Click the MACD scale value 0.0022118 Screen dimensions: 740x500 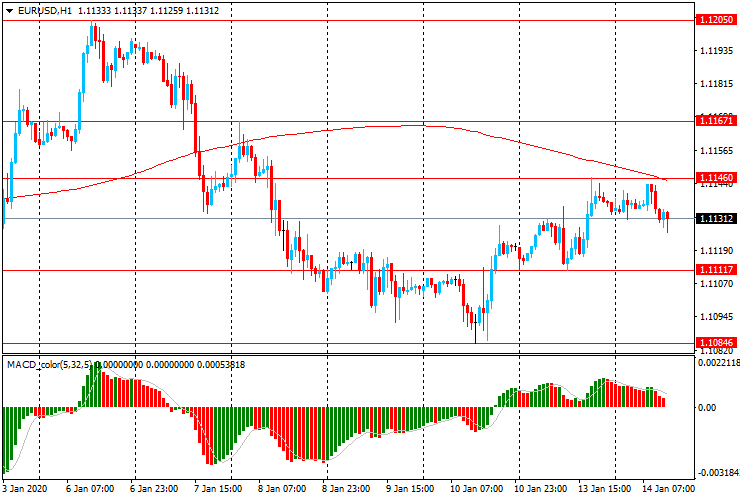tap(719, 363)
